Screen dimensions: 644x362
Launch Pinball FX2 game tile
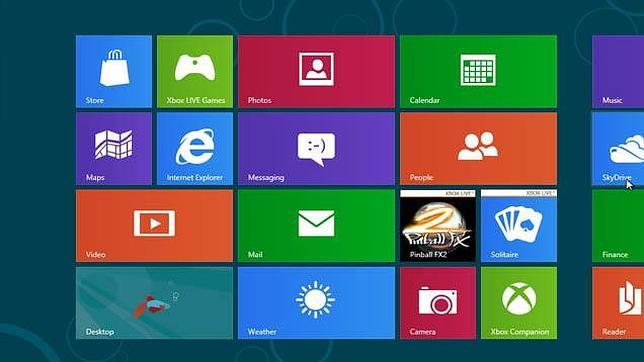pyautogui.click(x=438, y=226)
